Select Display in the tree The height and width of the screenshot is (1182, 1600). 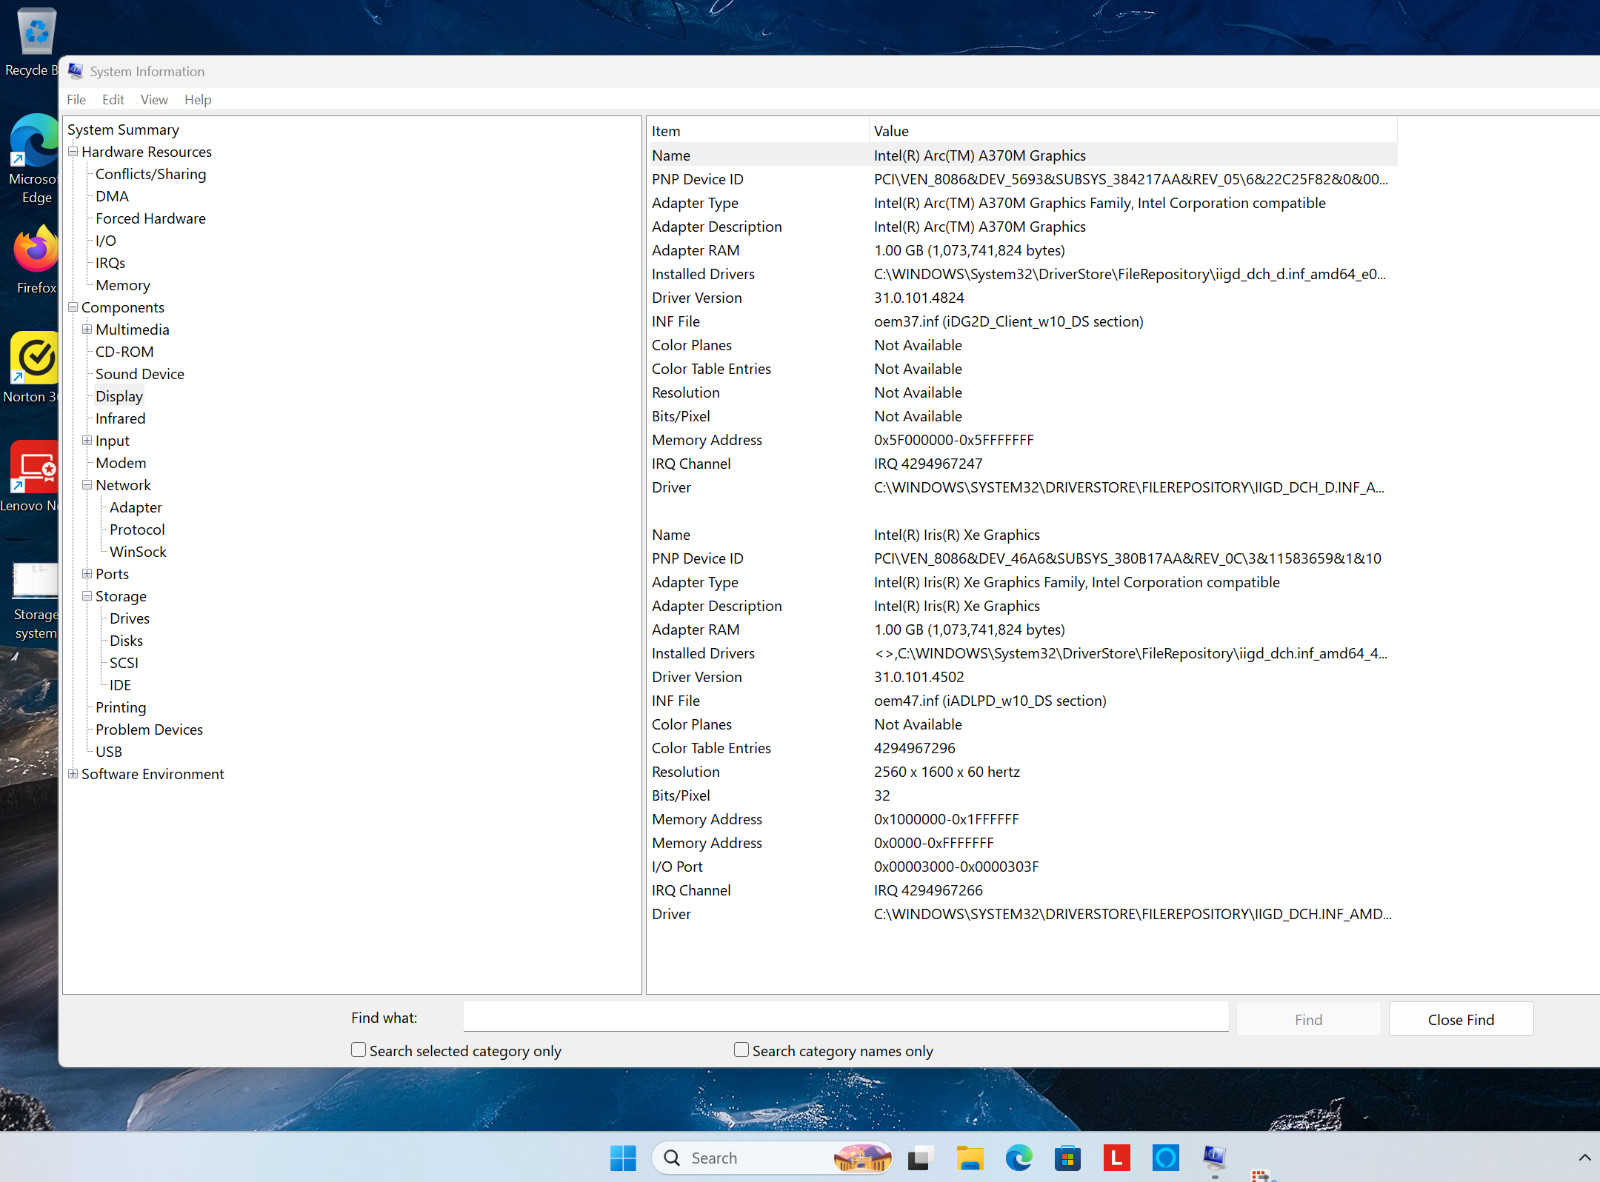point(119,396)
